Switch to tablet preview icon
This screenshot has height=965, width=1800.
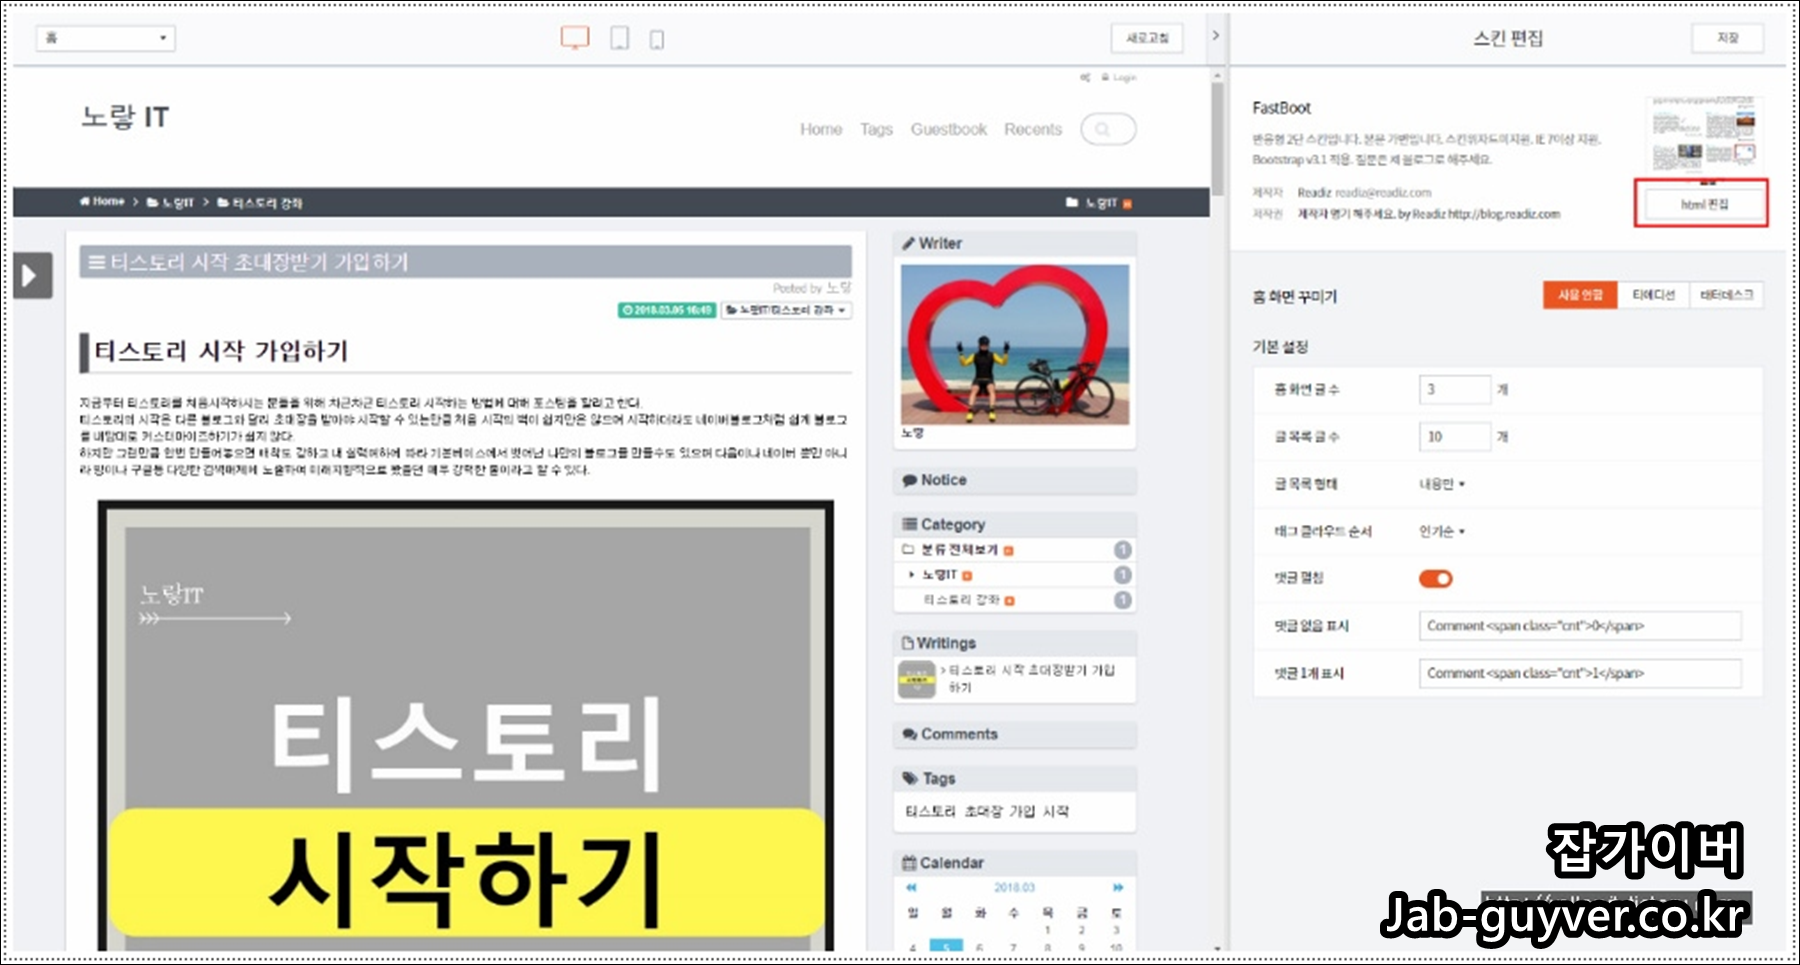point(620,38)
